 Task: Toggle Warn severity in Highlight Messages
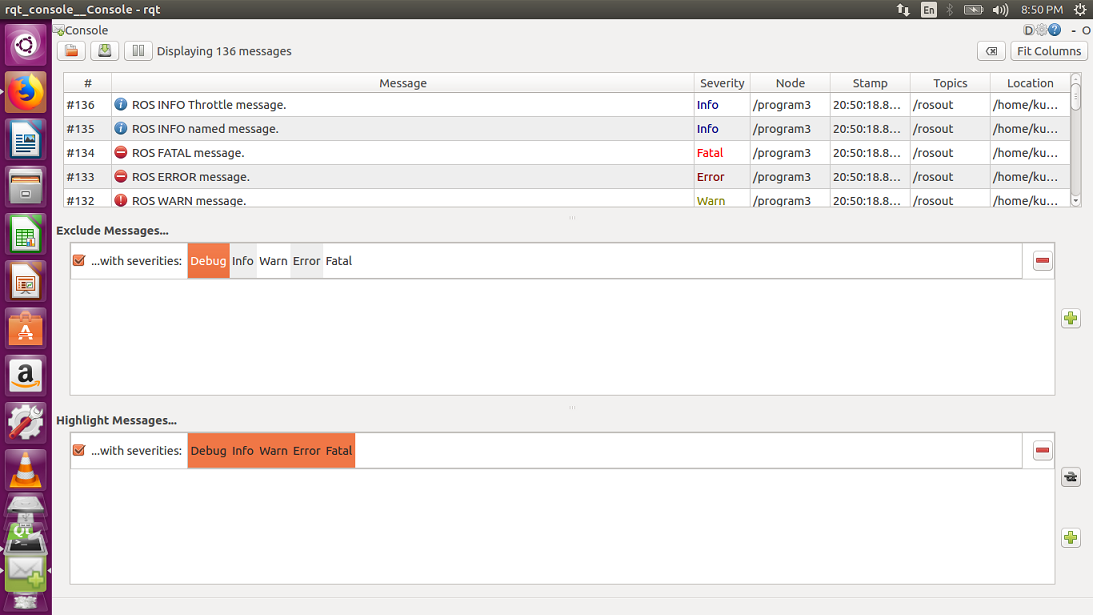click(x=273, y=451)
